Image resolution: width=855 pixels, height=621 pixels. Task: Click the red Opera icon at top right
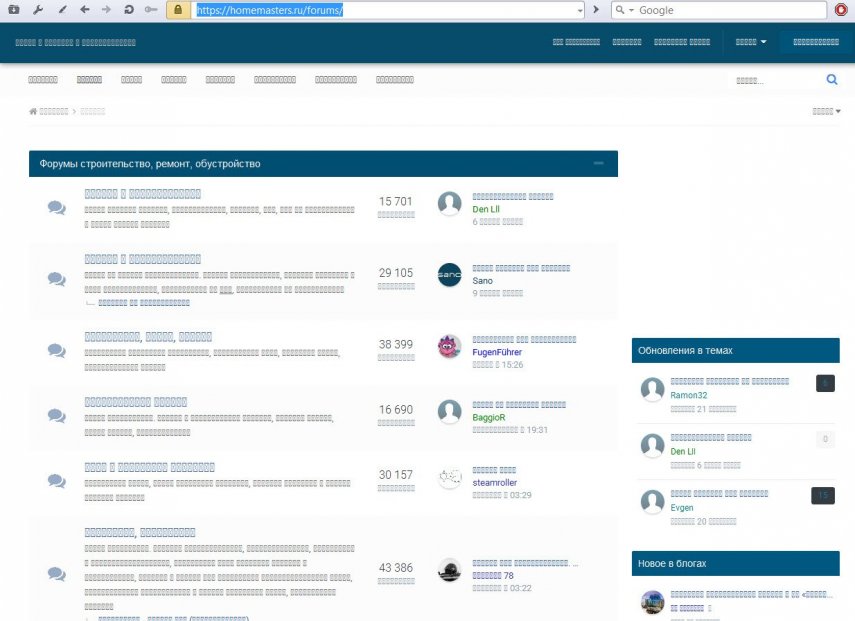tap(843, 10)
